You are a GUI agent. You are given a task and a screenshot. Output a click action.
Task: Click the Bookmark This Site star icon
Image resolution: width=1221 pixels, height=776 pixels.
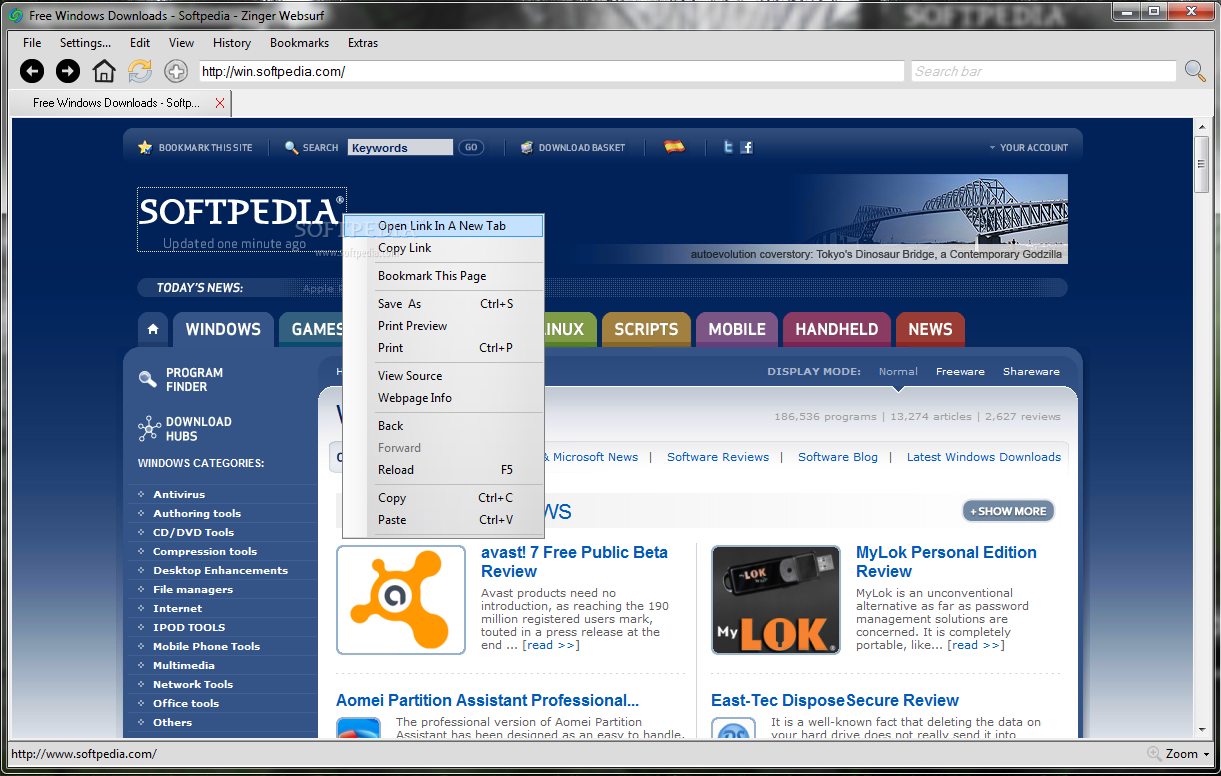pyautogui.click(x=145, y=147)
